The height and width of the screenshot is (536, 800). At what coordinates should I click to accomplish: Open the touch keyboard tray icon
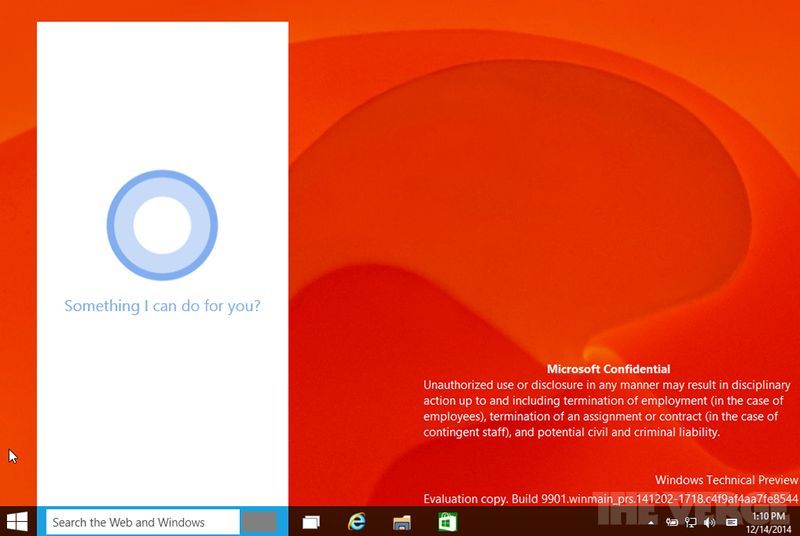[731, 522]
